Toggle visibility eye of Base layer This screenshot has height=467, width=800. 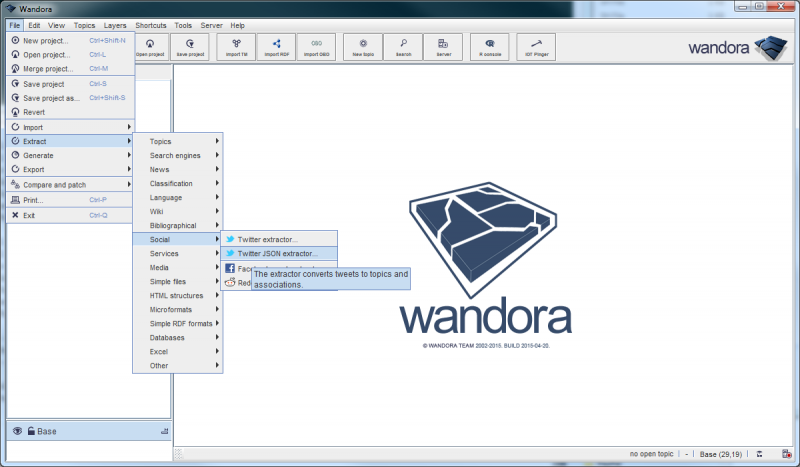click(x=17, y=430)
